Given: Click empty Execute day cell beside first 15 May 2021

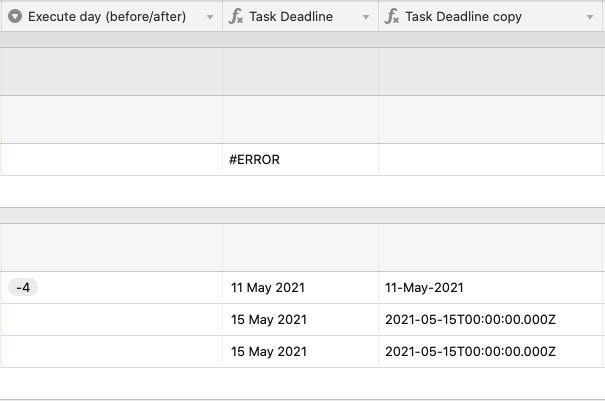Looking at the screenshot, I should pos(112,320).
